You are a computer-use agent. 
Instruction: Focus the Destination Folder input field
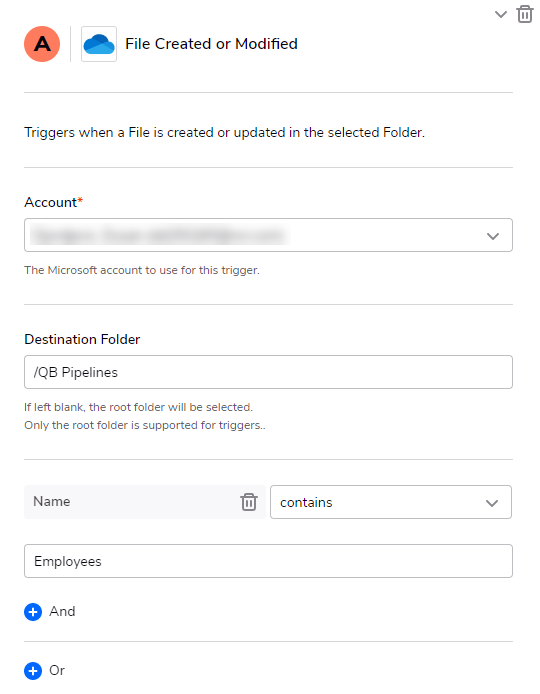click(x=268, y=372)
